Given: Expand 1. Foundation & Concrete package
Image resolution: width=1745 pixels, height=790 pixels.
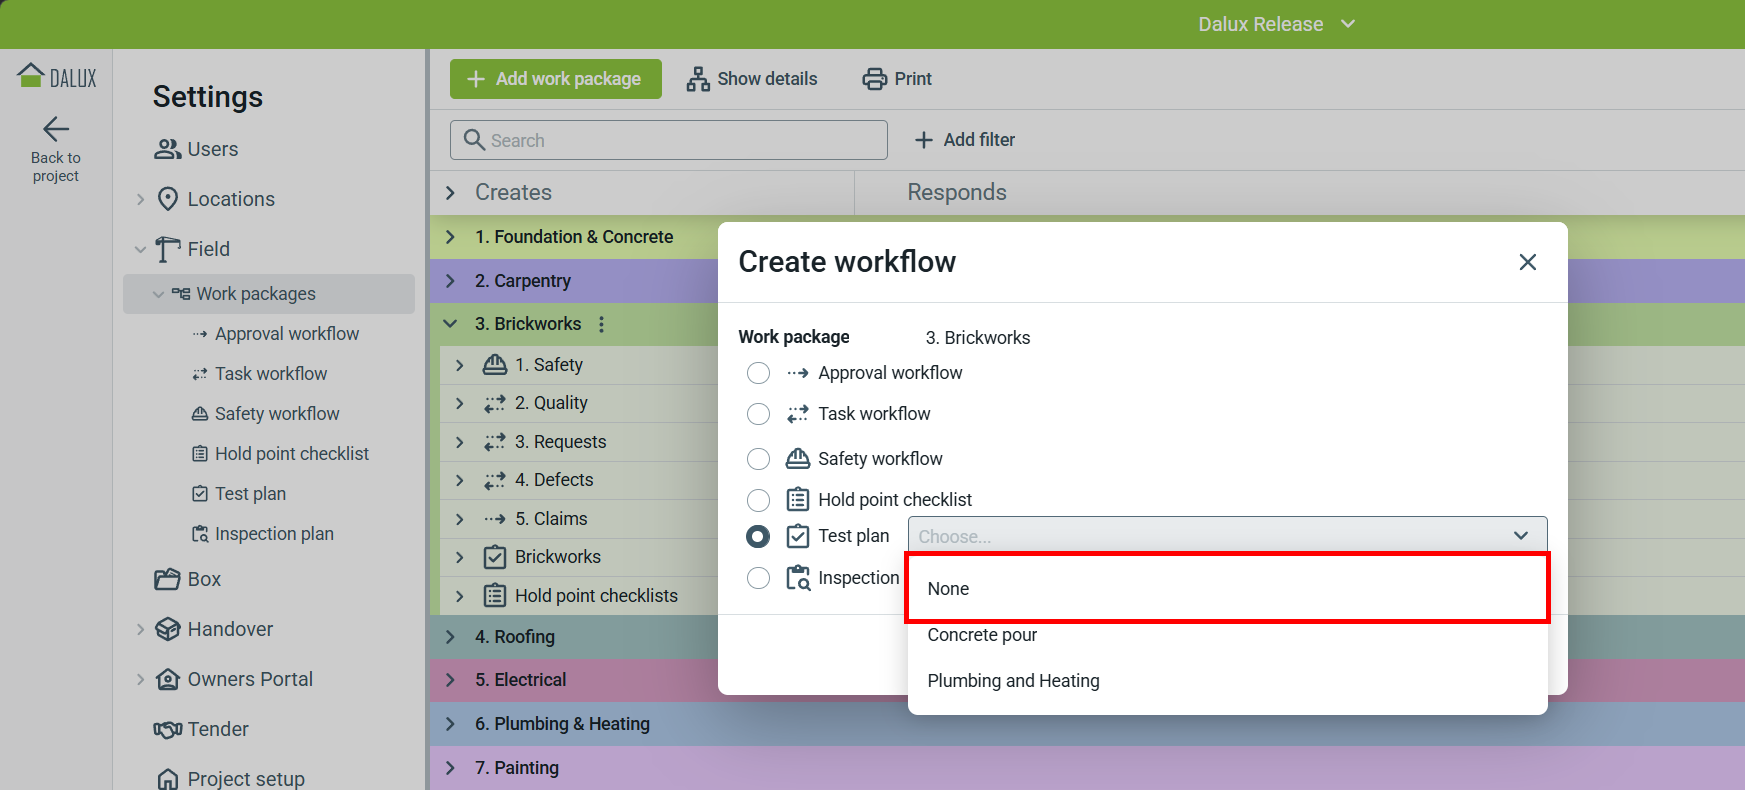Looking at the screenshot, I should pyautogui.click(x=451, y=237).
